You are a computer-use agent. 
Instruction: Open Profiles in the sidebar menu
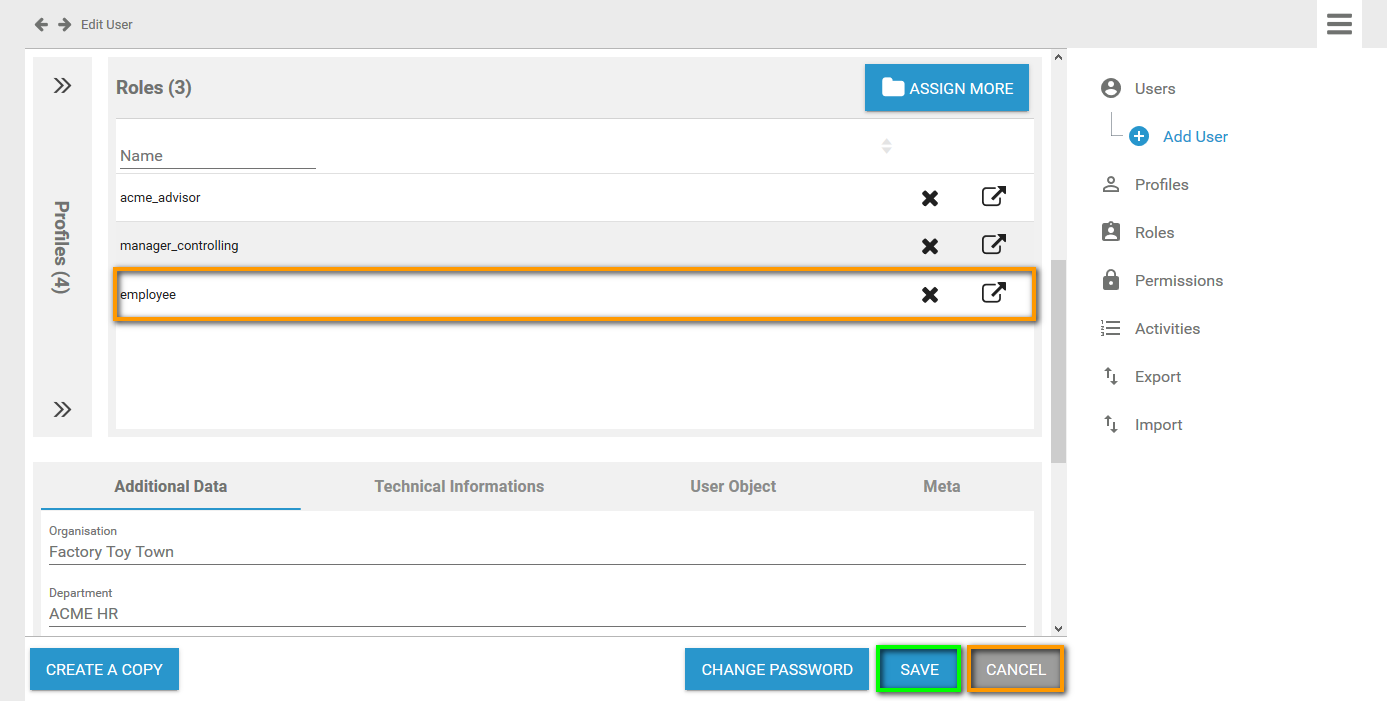(x=1162, y=184)
